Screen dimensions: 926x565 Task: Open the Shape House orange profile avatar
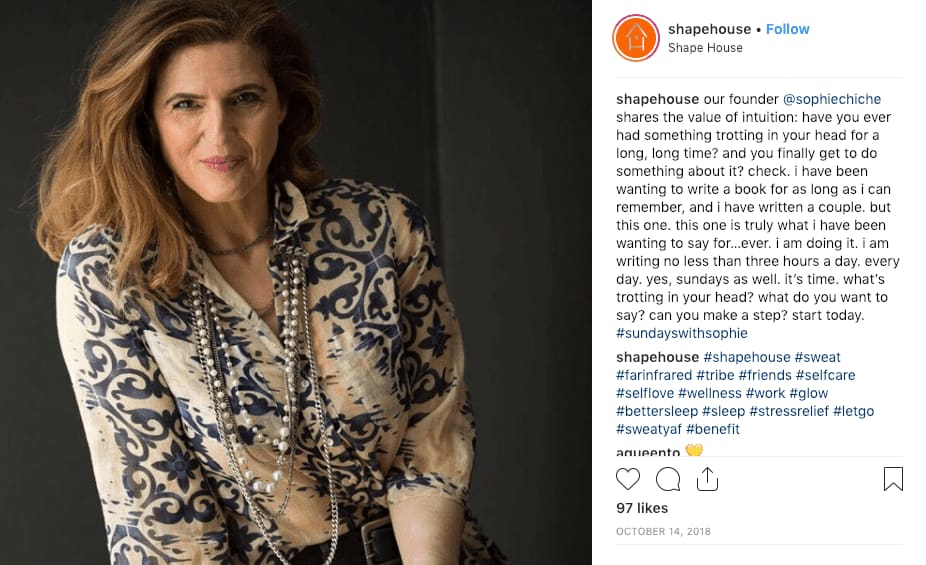coord(636,38)
